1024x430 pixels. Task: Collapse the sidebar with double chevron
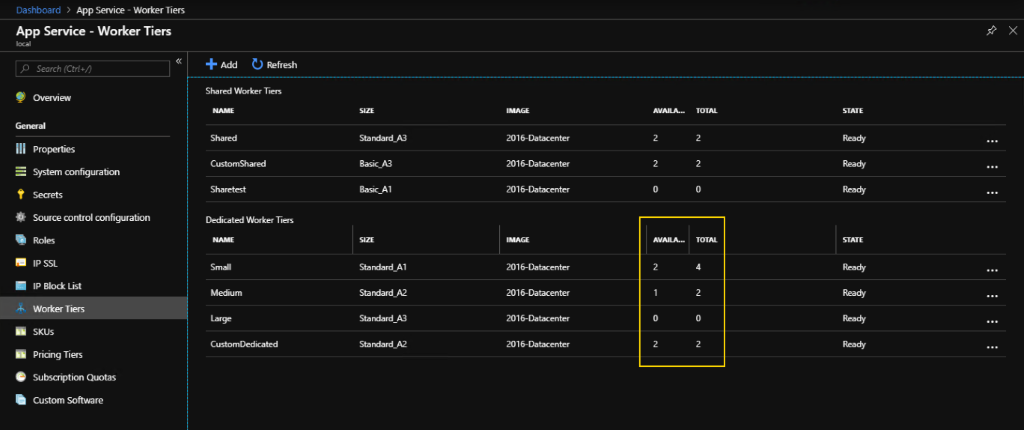[178, 61]
